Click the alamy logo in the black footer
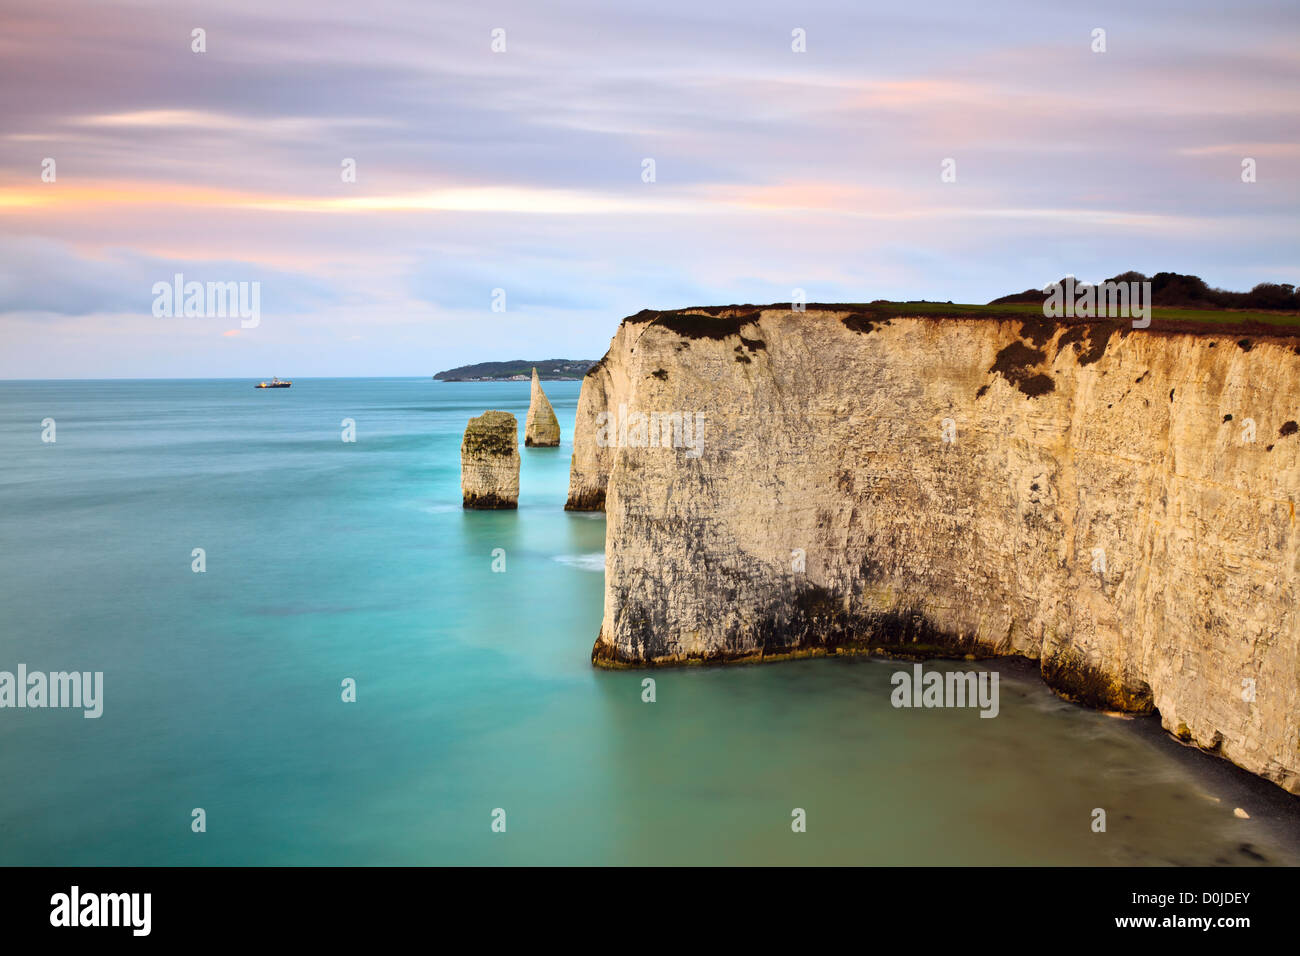Viewport: 1300px width, 956px height. coord(100,911)
